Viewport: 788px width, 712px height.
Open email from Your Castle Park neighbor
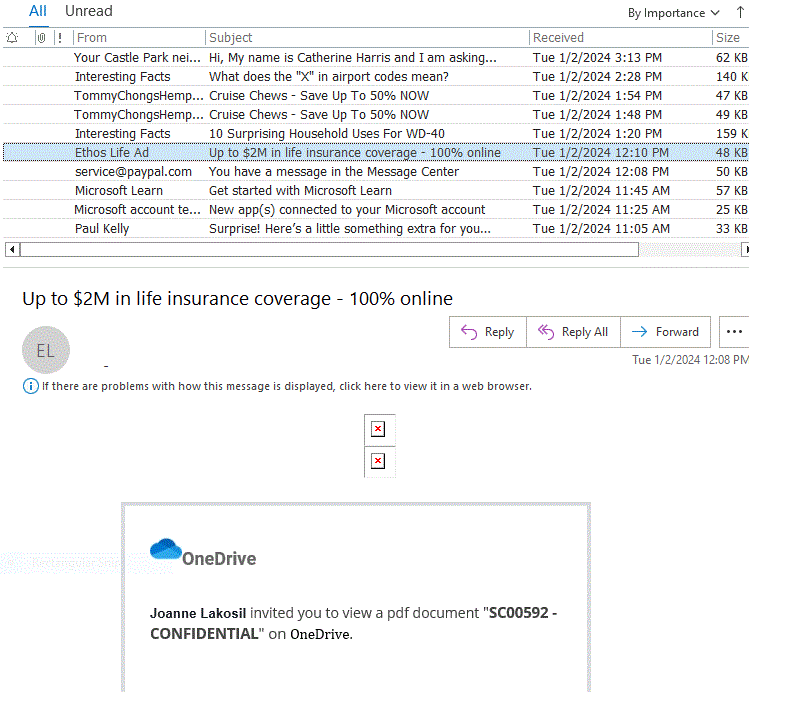[x=376, y=58]
